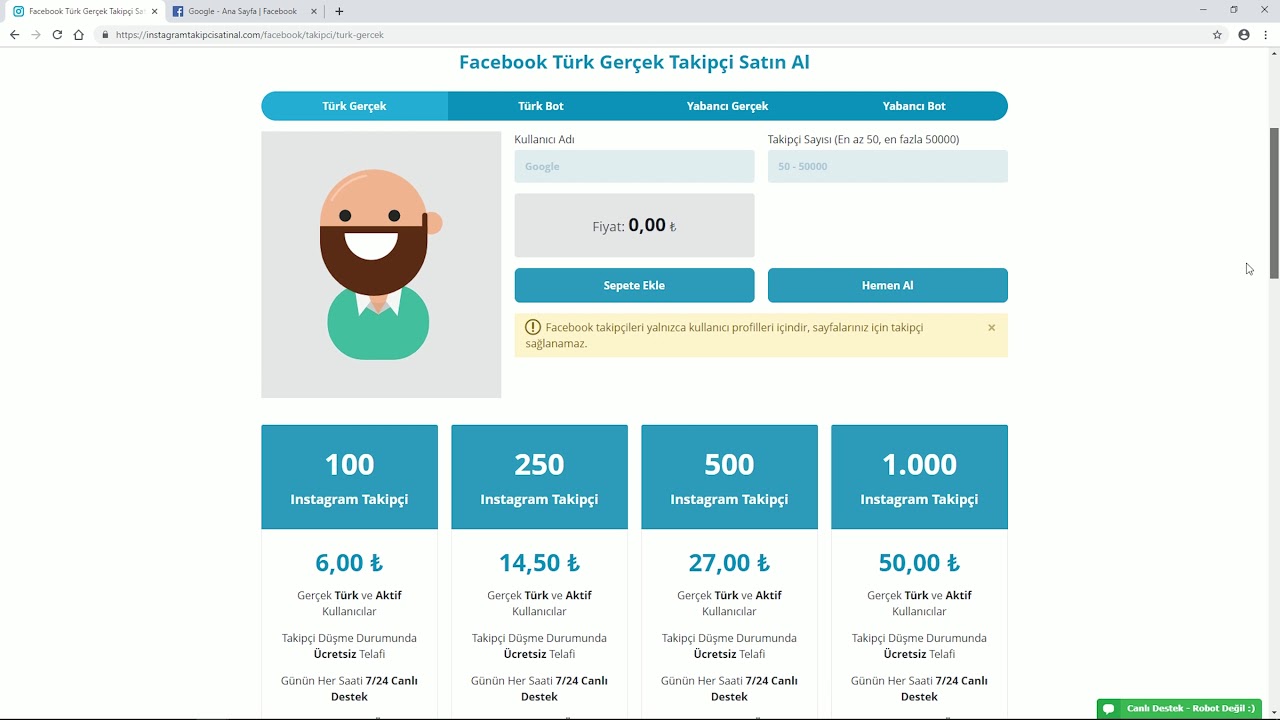Open the browser home page icon
This screenshot has width=1280, height=720.
(x=79, y=34)
